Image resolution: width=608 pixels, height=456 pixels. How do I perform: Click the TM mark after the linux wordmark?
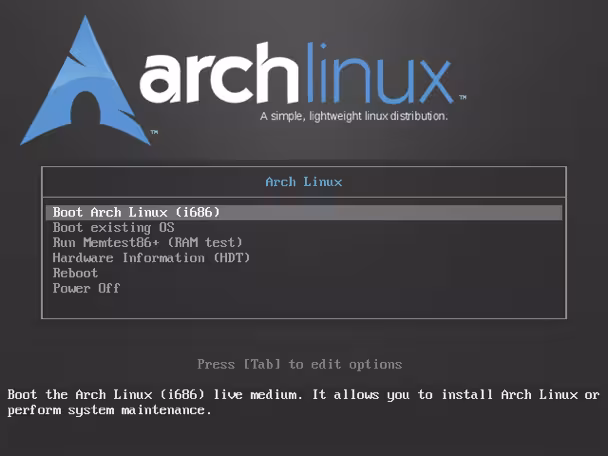[463, 97]
